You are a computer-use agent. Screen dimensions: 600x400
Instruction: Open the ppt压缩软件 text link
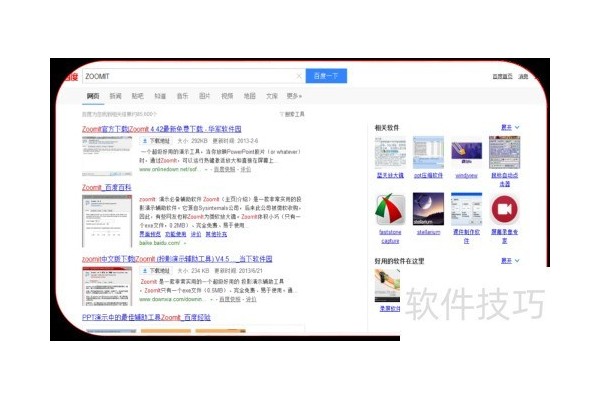428,175
